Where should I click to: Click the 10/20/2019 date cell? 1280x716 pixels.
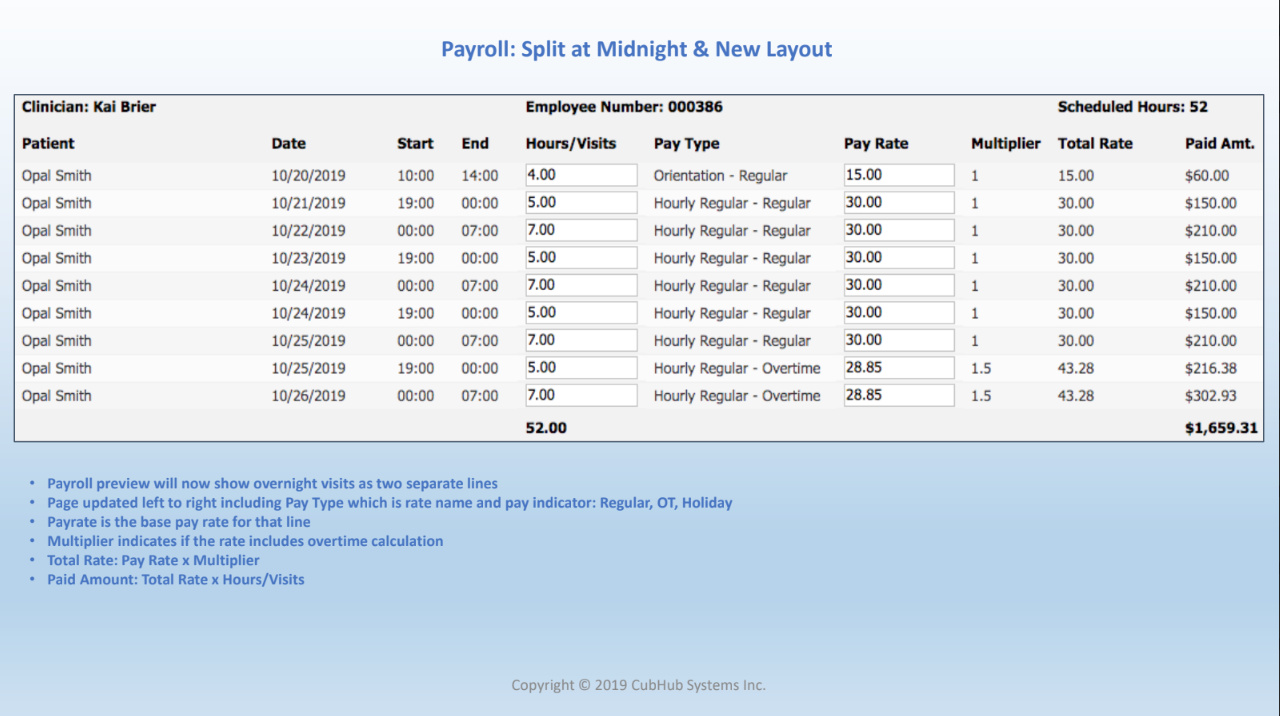(x=308, y=175)
